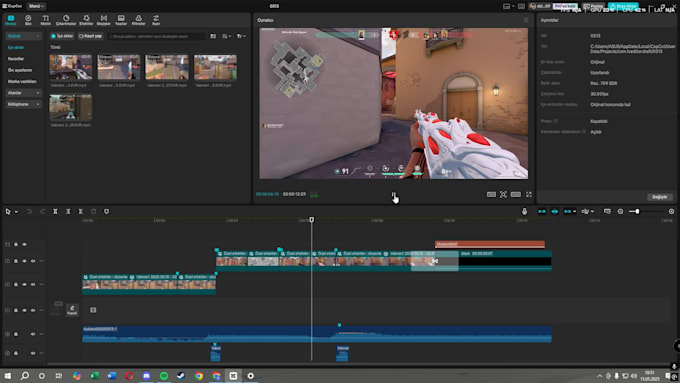
Task: Open Discord from the taskbar
Action: pos(146,376)
